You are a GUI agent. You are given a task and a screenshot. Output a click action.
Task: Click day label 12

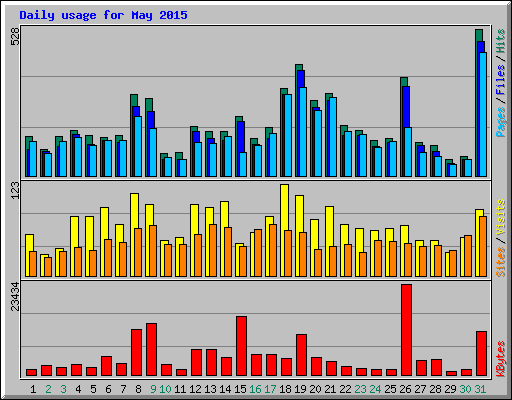pyautogui.click(x=195, y=389)
